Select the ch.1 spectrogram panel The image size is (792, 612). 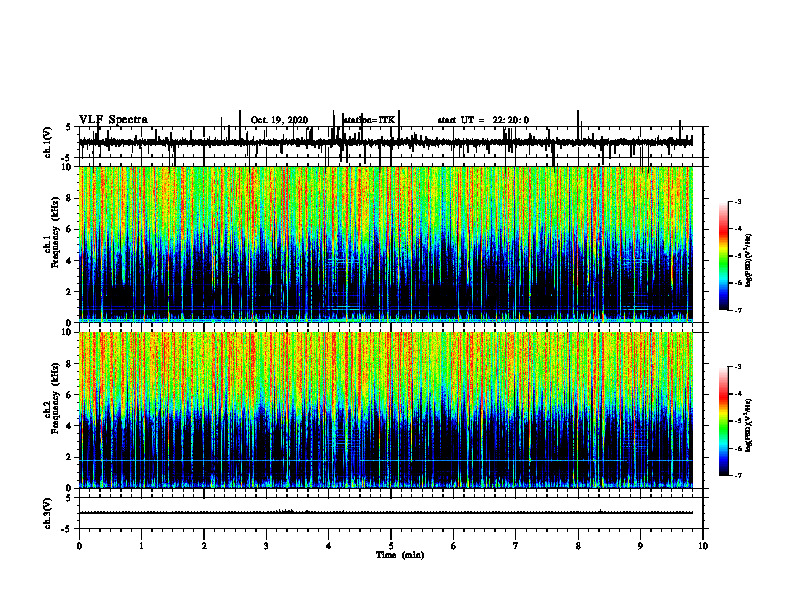(x=386, y=244)
